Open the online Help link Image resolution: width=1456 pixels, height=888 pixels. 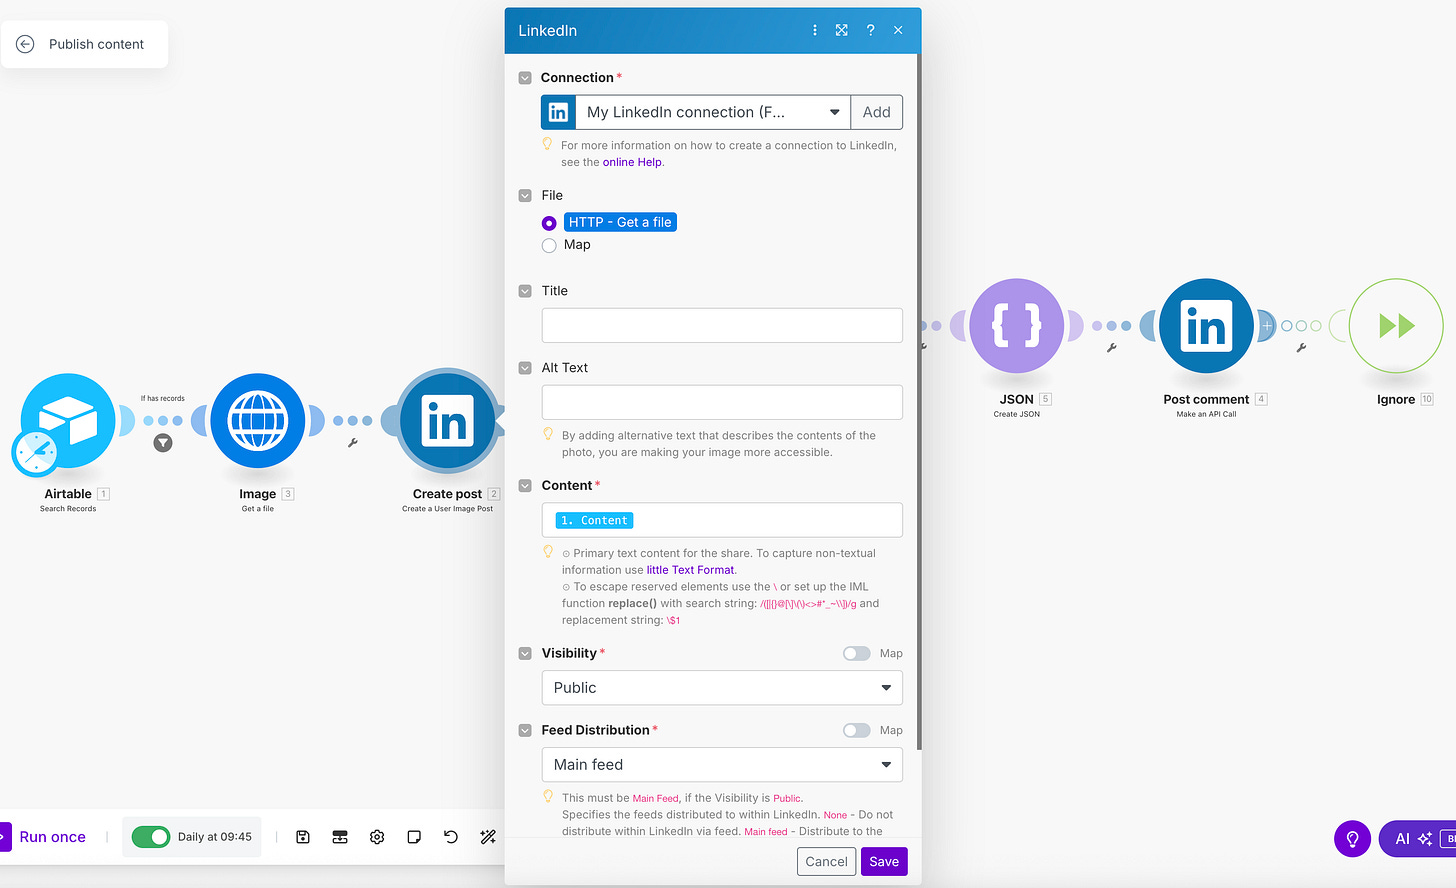tap(632, 162)
